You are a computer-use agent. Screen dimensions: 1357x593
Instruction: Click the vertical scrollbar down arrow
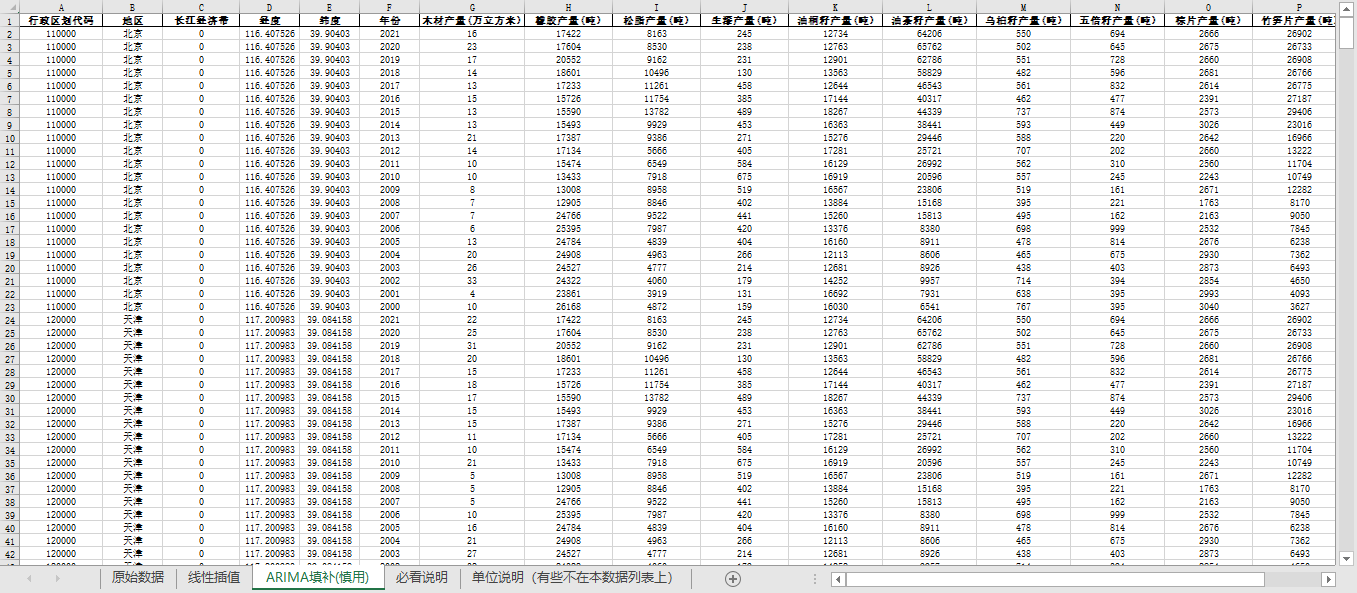tap(1346, 558)
